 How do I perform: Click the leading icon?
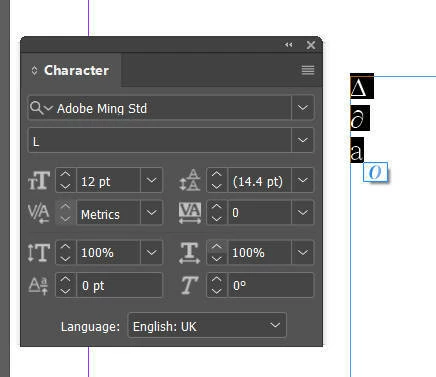pos(189,180)
